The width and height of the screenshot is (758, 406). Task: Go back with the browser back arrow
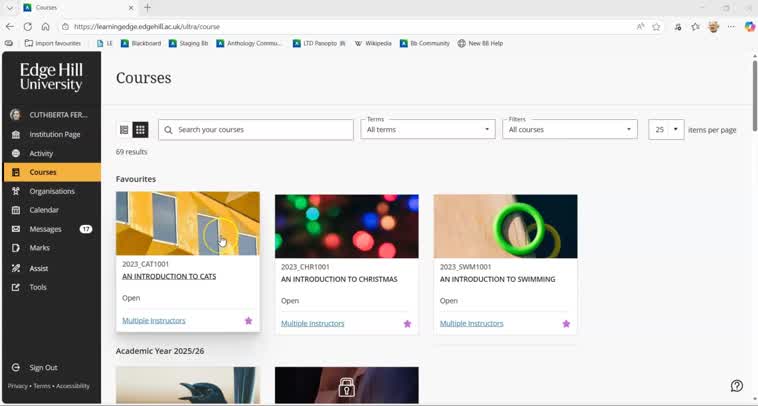point(10,27)
